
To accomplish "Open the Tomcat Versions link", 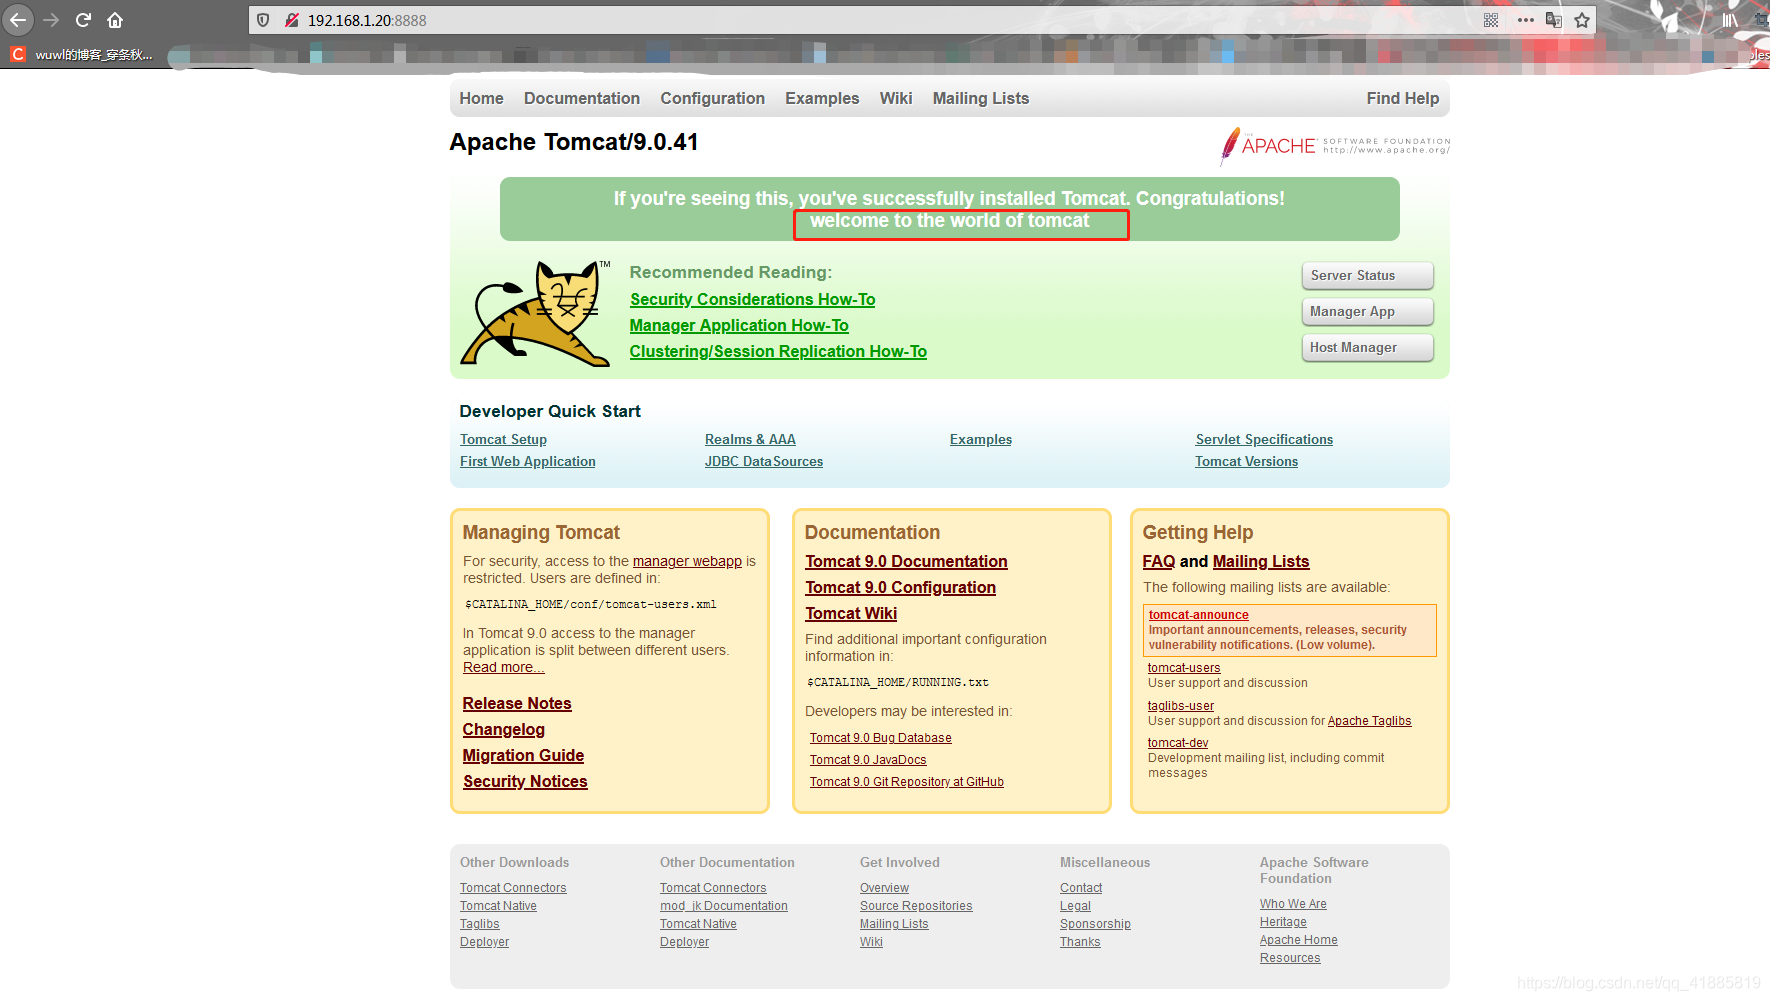I will click(x=1246, y=462).
